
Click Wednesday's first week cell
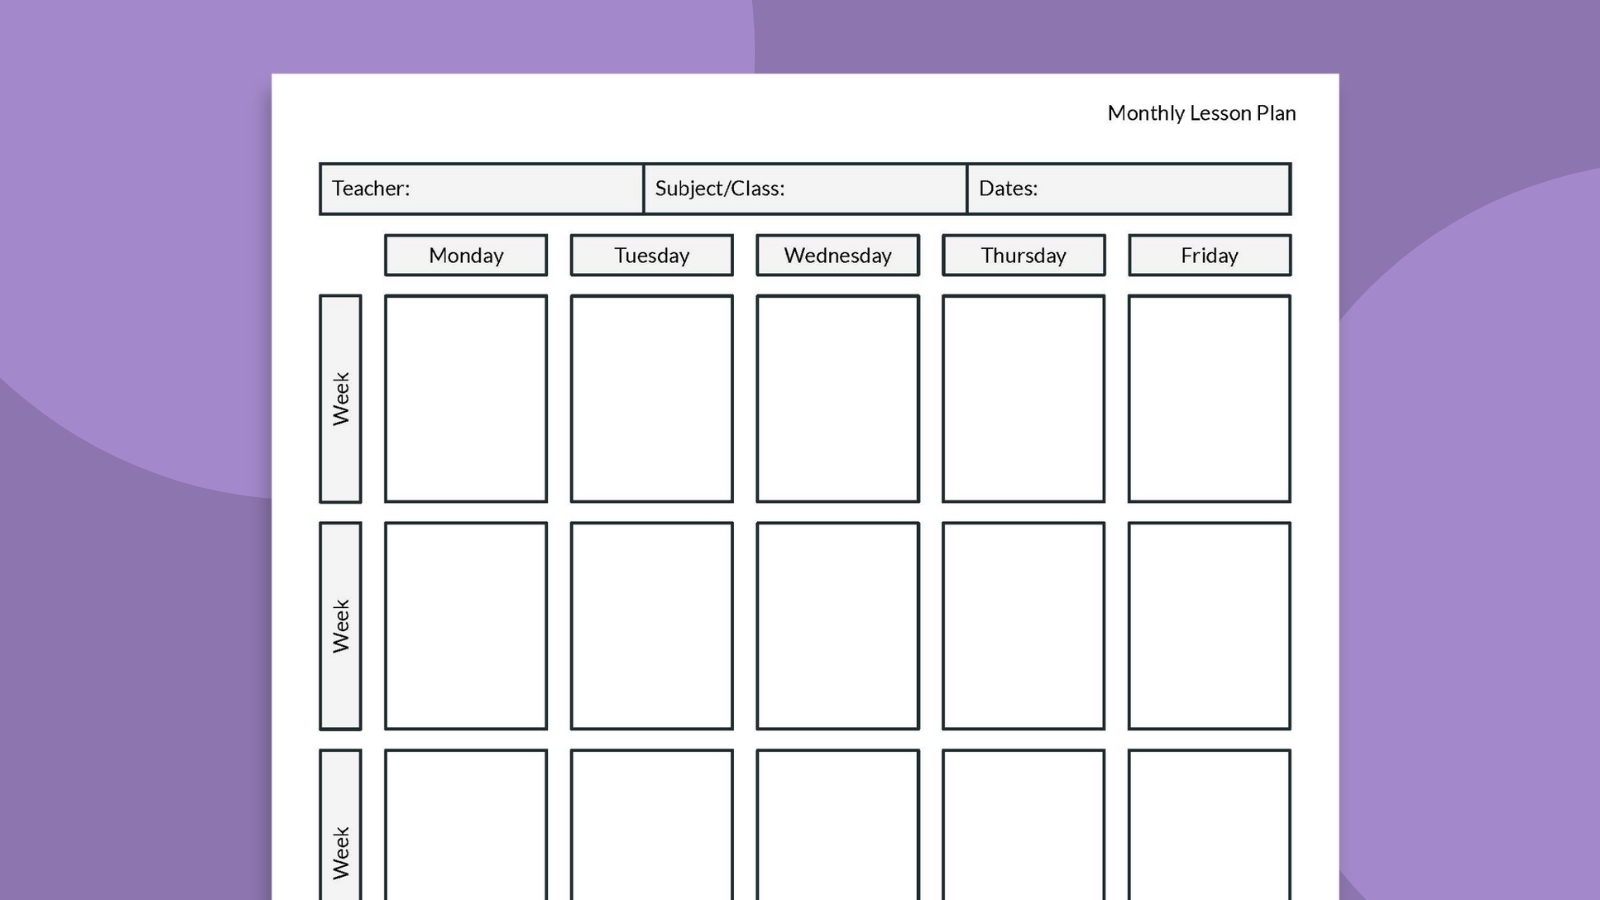click(838, 398)
